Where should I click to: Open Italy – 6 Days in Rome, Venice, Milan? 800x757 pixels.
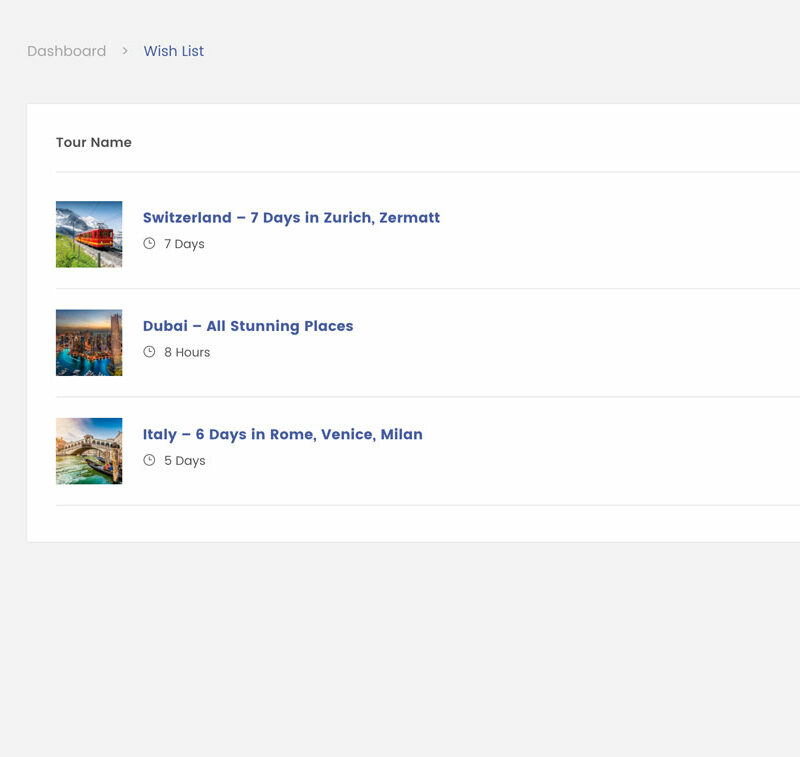(282, 434)
